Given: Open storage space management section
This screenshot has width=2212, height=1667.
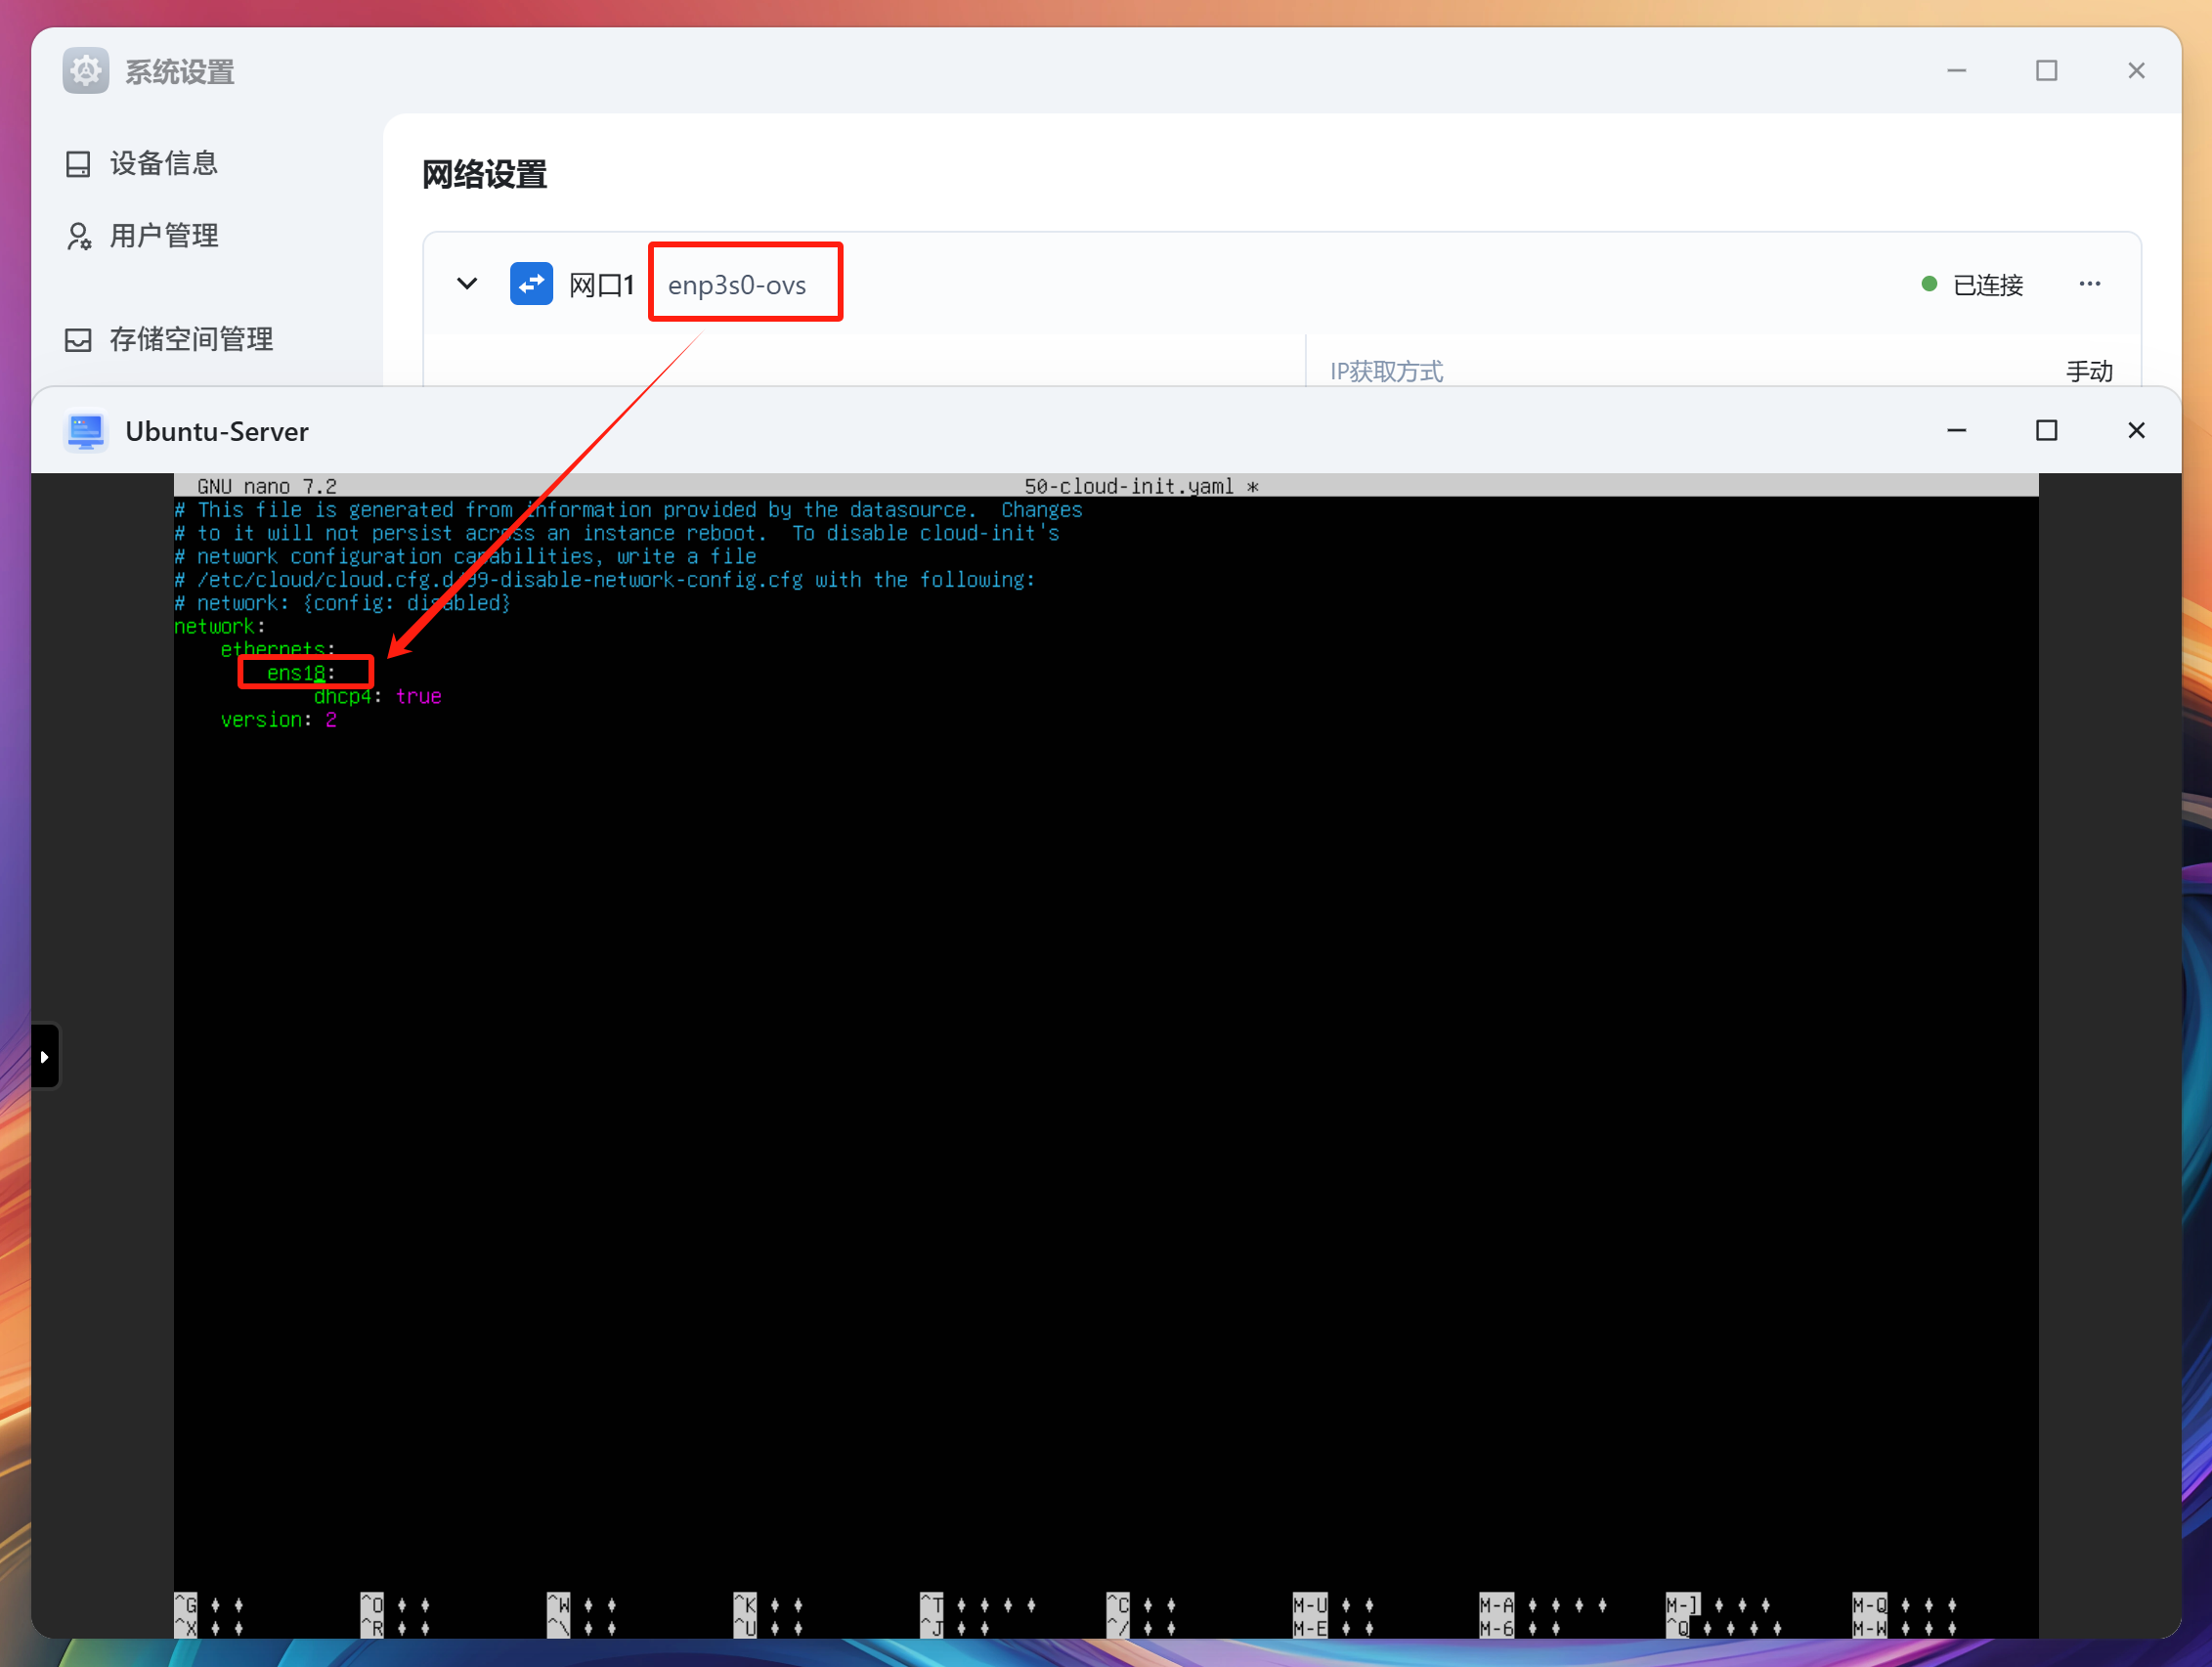Looking at the screenshot, I should (x=190, y=339).
